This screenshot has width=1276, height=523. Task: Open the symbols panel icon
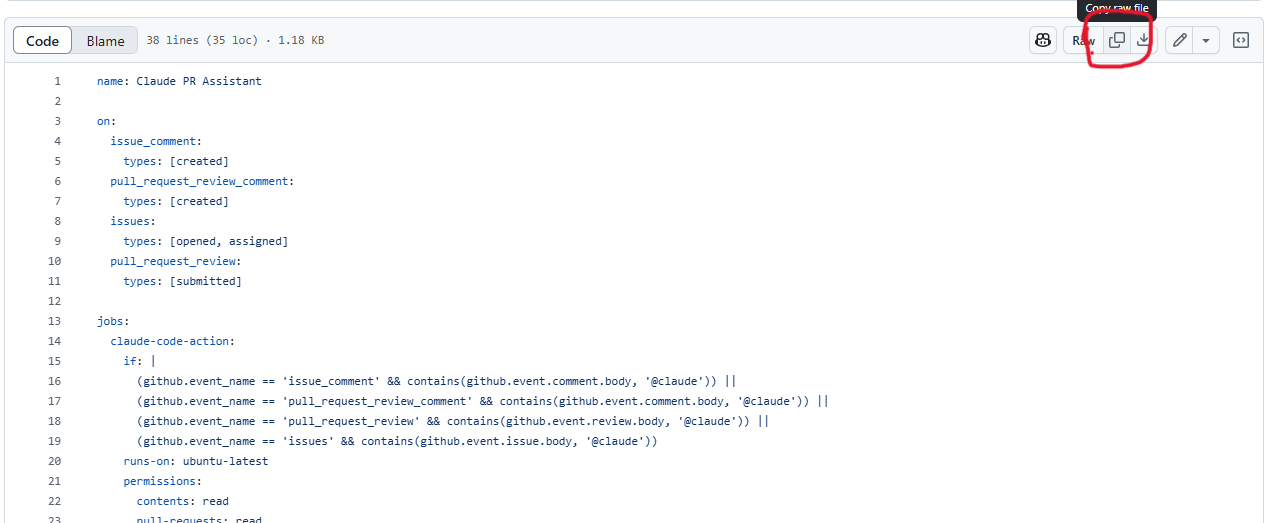(x=1241, y=40)
